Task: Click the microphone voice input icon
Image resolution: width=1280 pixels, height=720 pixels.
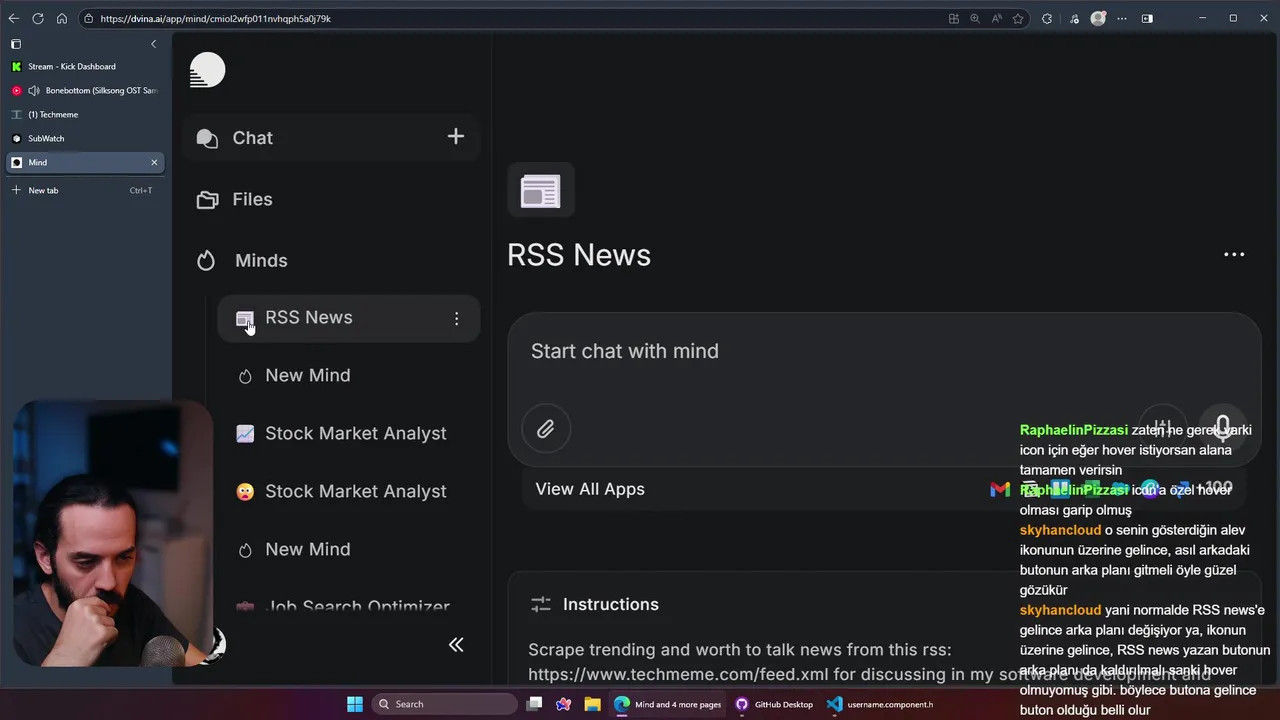Action: click(x=1222, y=427)
